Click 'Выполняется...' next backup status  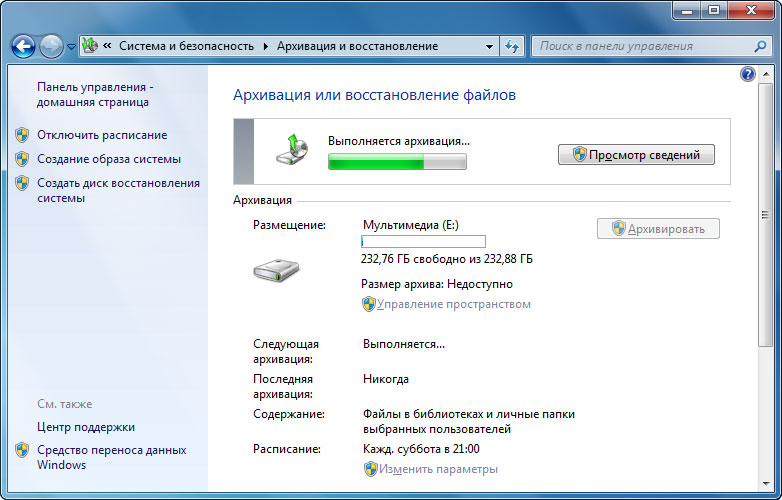click(x=403, y=344)
